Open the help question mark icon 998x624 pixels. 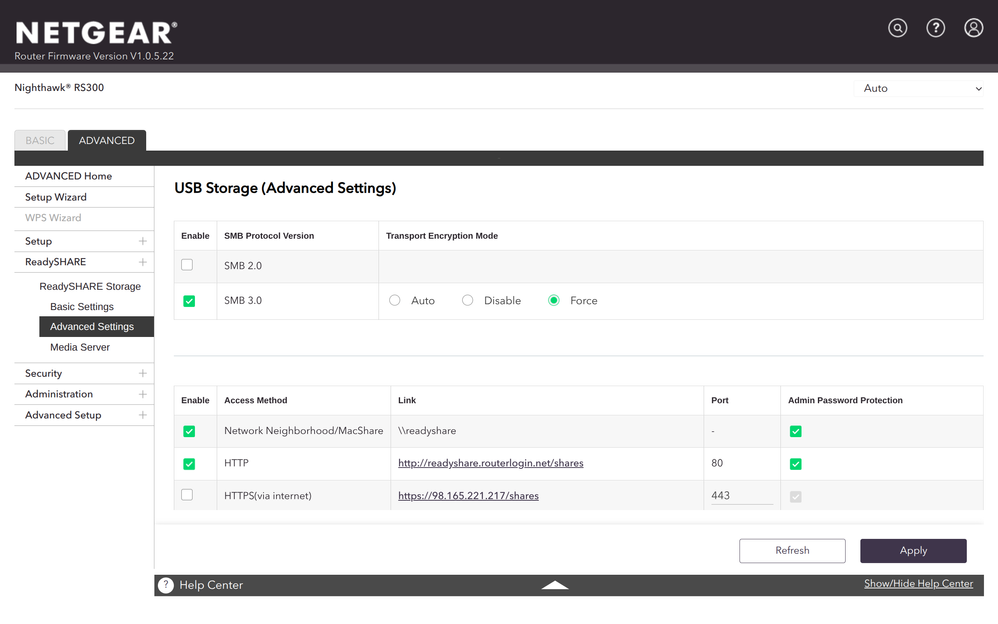[935, 28]
